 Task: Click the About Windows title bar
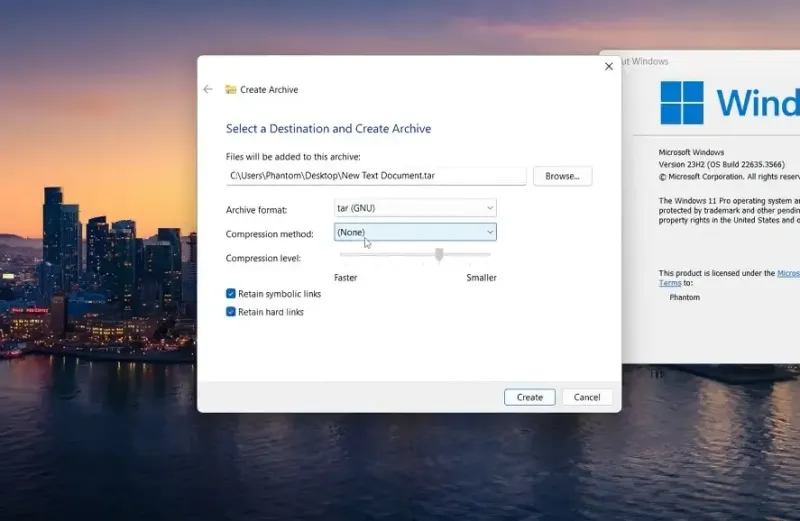click(x=709, y=61)
